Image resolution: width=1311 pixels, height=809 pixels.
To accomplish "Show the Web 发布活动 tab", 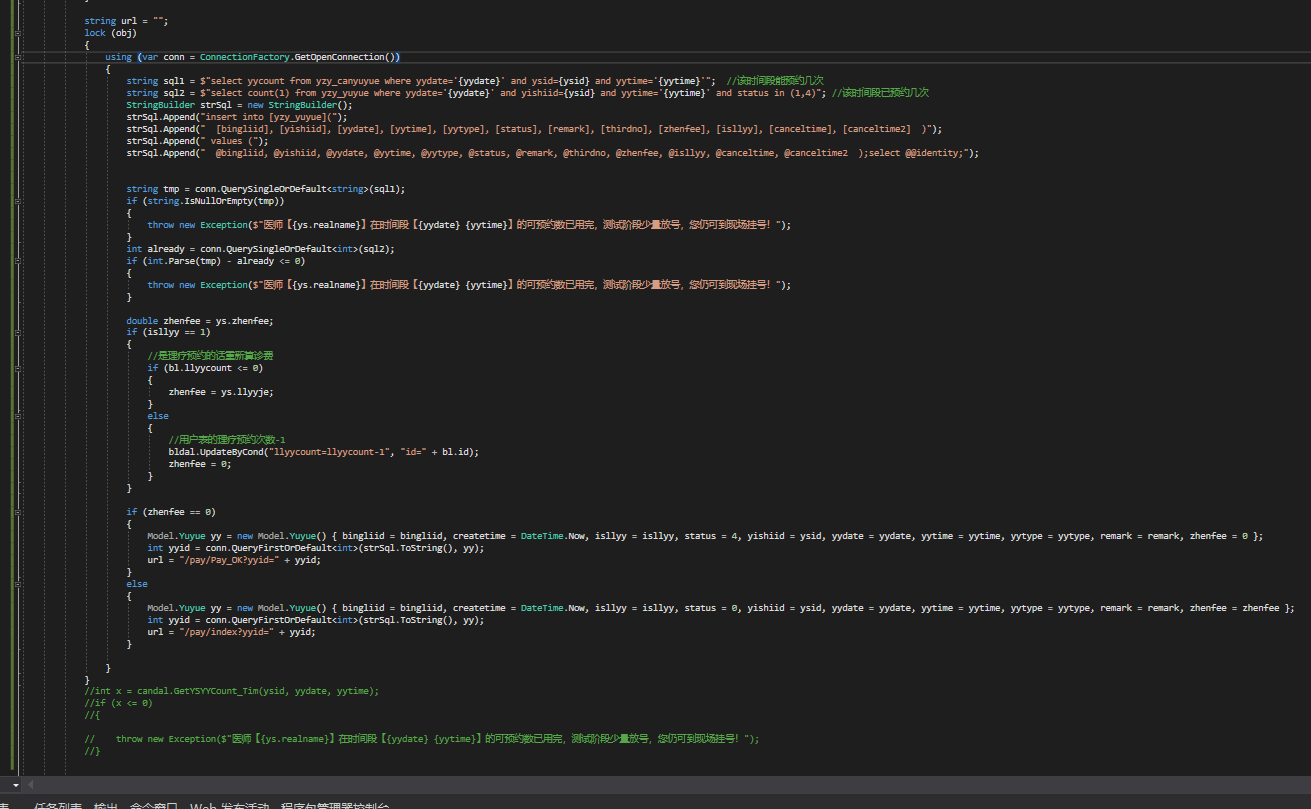I will [x=230, y=806].
